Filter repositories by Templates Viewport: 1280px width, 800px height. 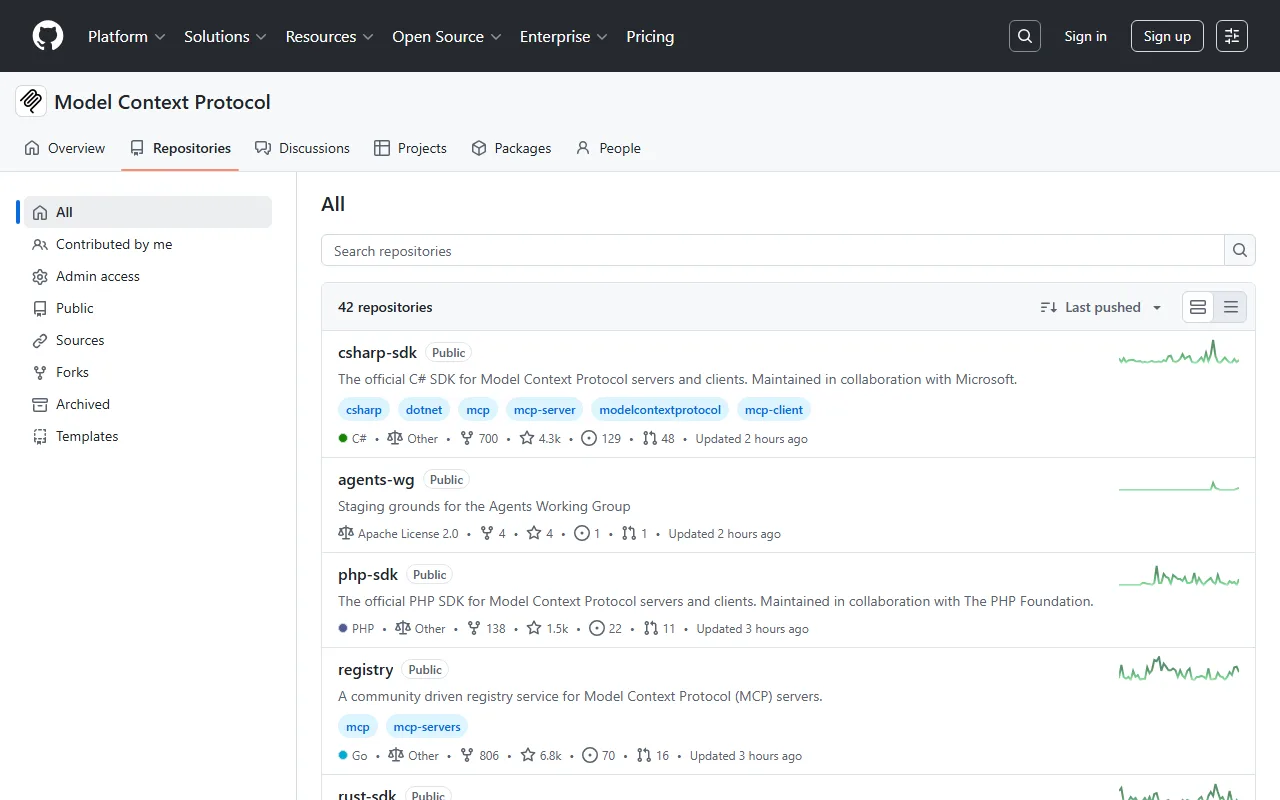[148, 436]
